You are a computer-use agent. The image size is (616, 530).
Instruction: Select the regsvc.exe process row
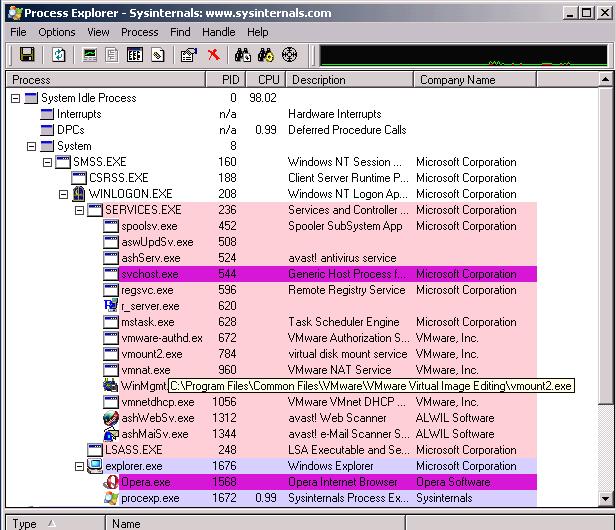click(320, 290)
